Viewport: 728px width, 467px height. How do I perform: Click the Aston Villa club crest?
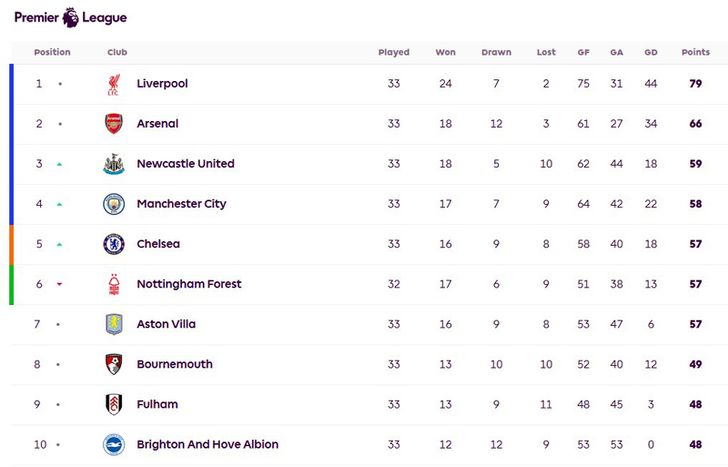[x=114, y=324]
